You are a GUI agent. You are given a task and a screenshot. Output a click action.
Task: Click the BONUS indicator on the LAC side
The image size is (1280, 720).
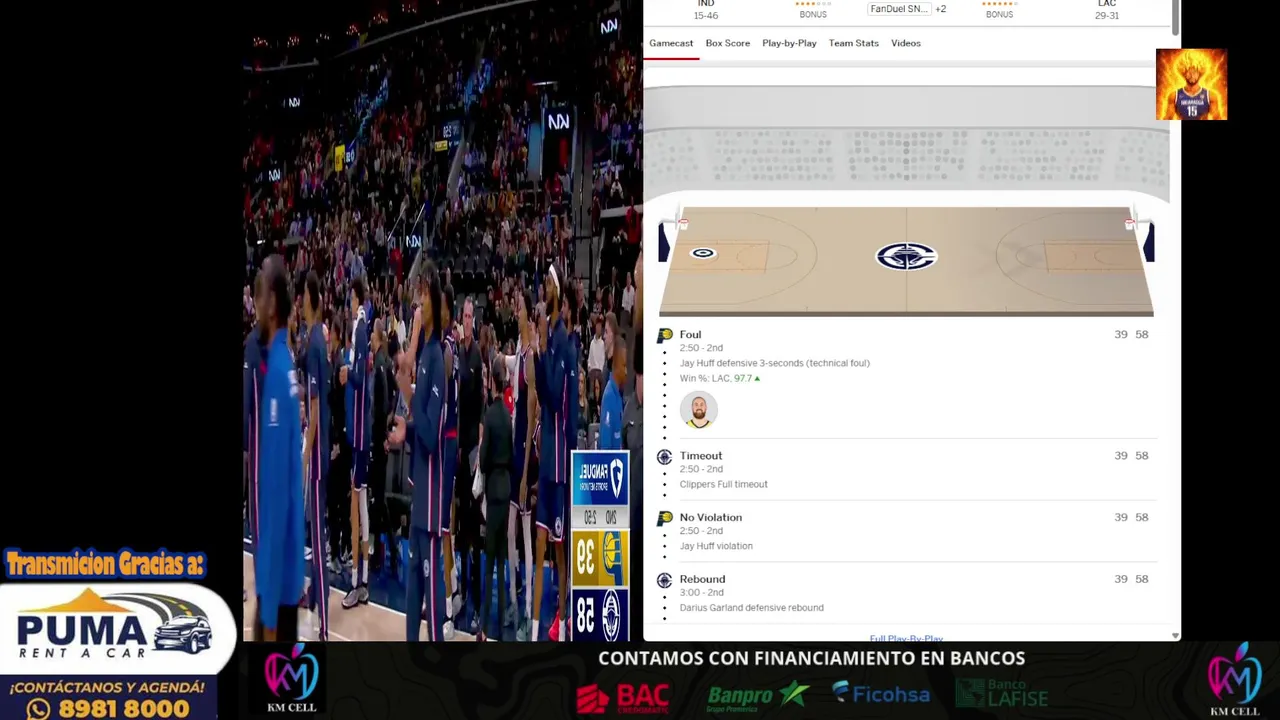(x=999, y=15)
